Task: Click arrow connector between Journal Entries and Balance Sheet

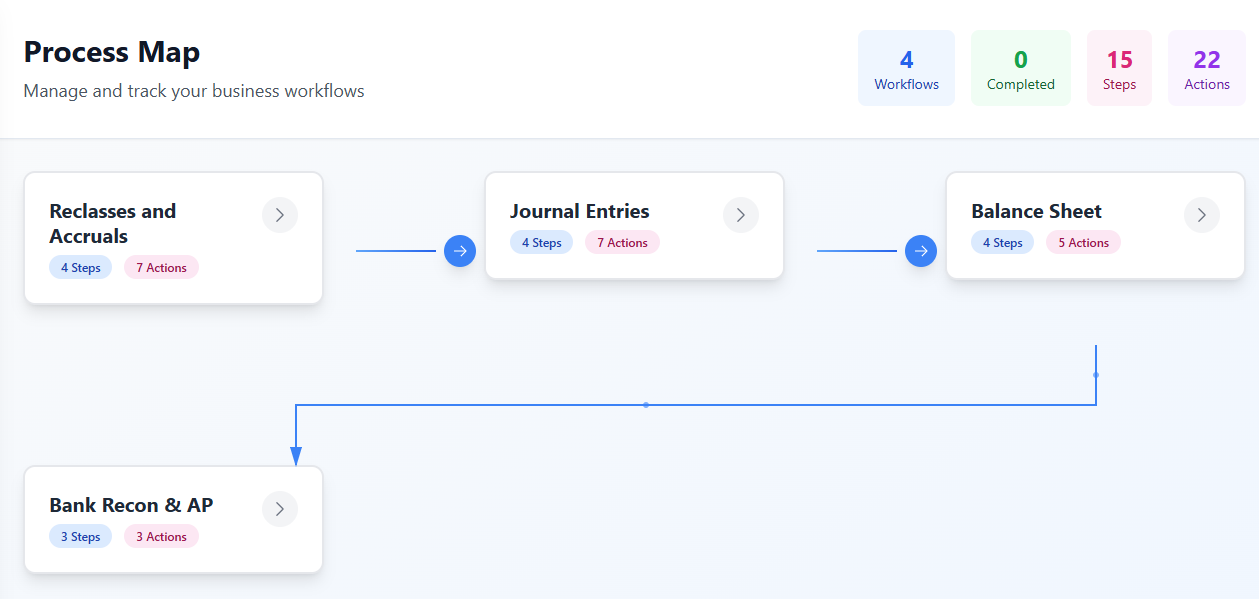Action: (x=921, y=251)
